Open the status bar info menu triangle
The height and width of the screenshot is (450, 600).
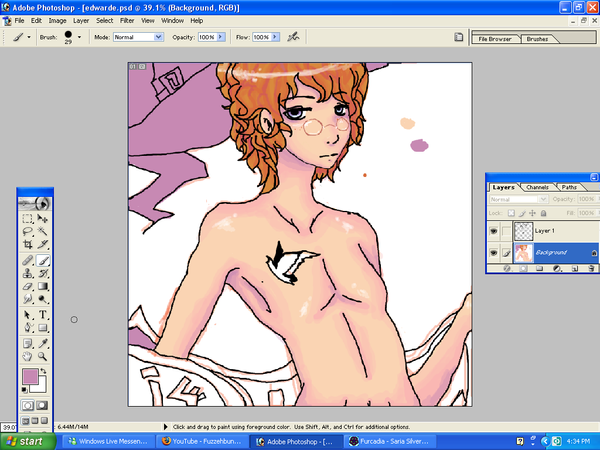point(166,427)
